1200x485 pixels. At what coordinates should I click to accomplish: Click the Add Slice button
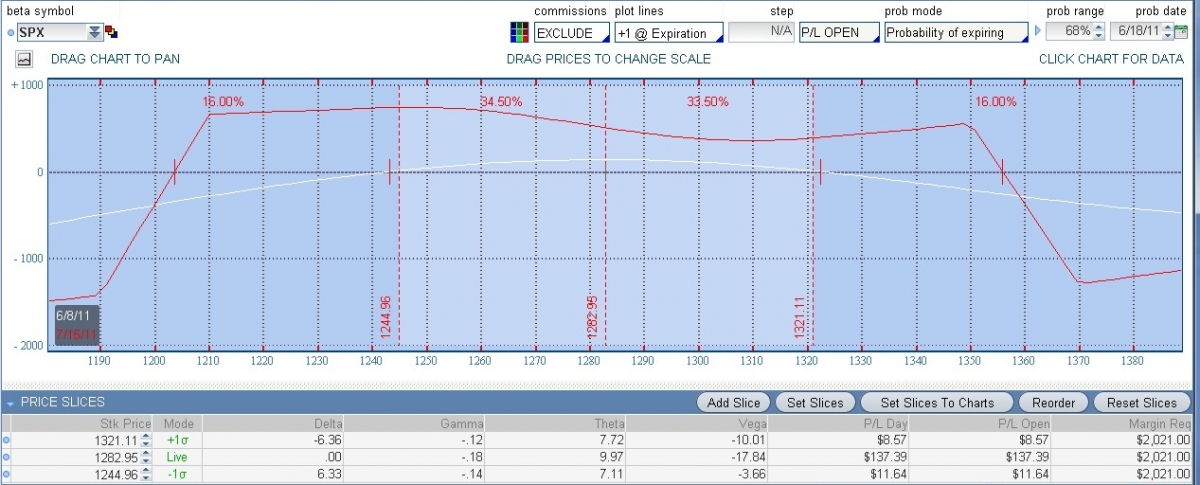coord(734,403)
